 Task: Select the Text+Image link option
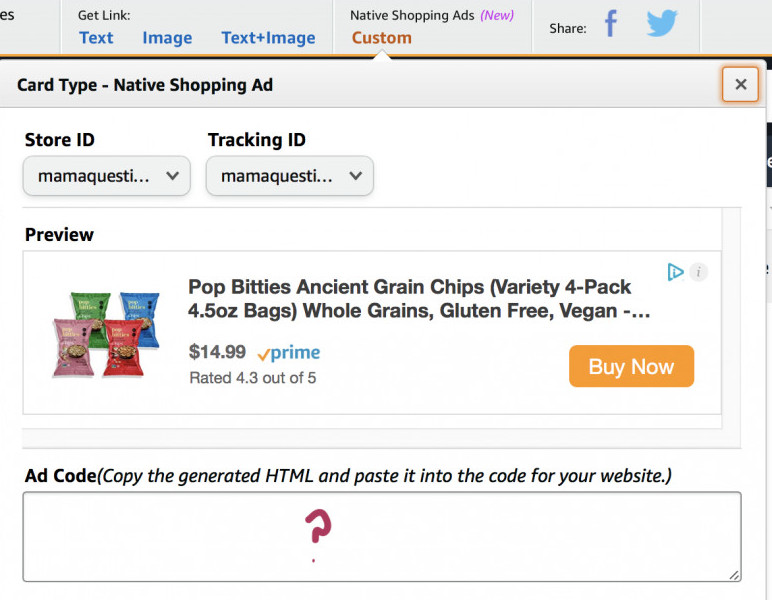point(268,38)
